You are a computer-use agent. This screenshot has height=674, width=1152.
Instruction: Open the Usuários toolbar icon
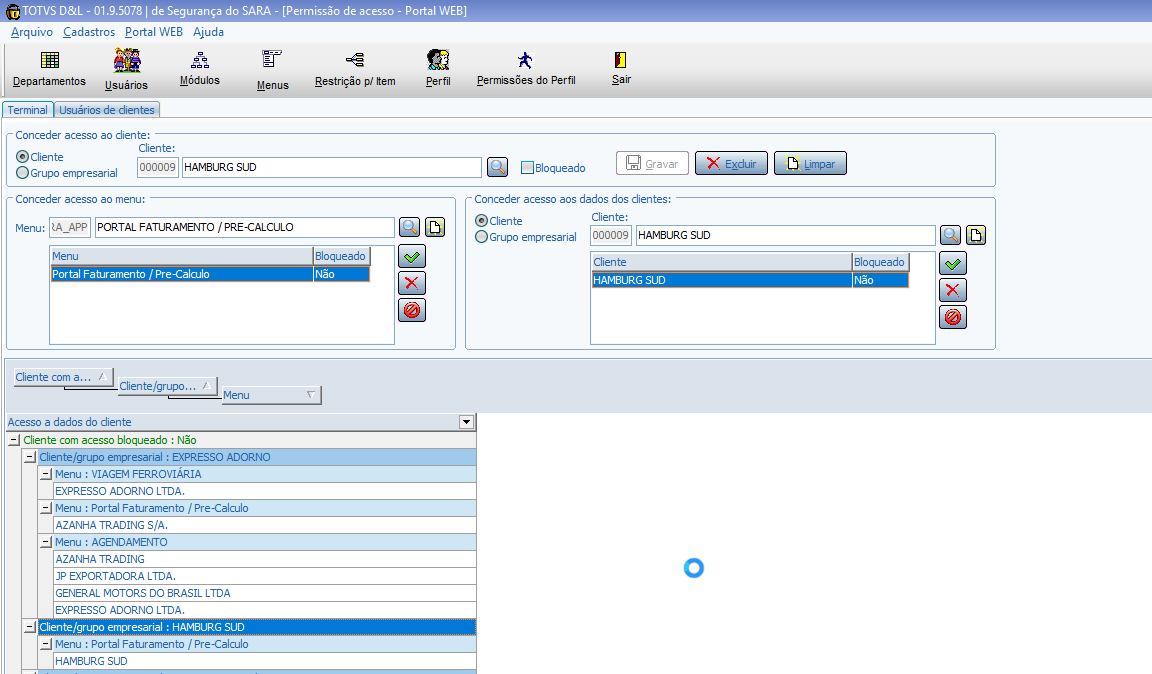(x=126, y=69)
